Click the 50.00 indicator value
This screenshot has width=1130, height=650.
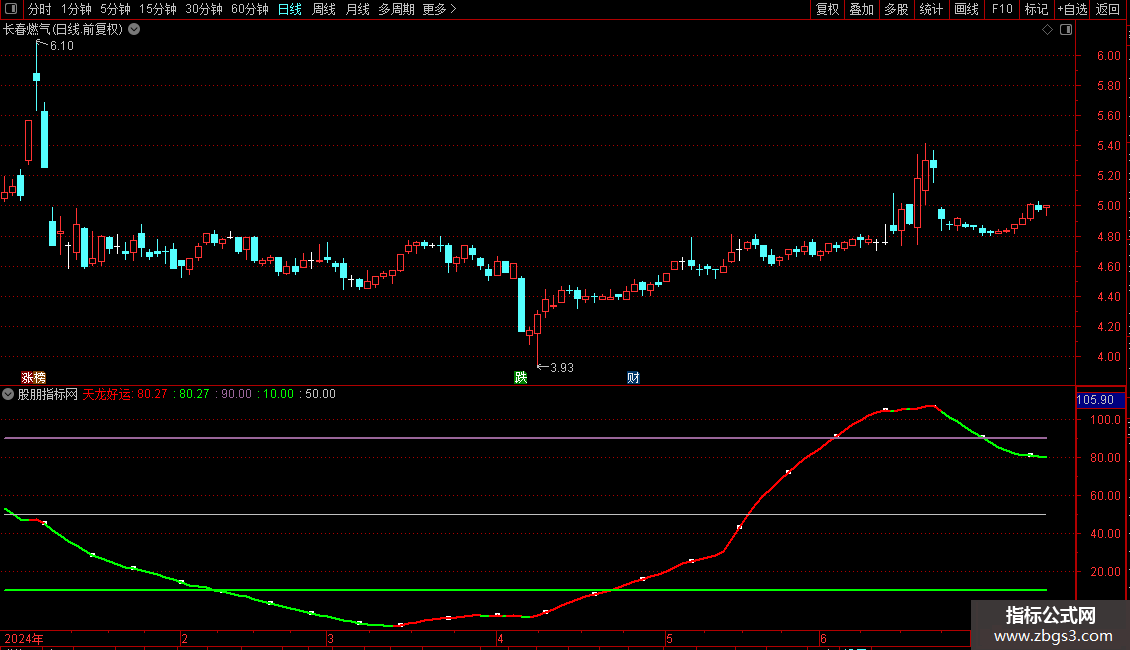(x=321, y=394)
